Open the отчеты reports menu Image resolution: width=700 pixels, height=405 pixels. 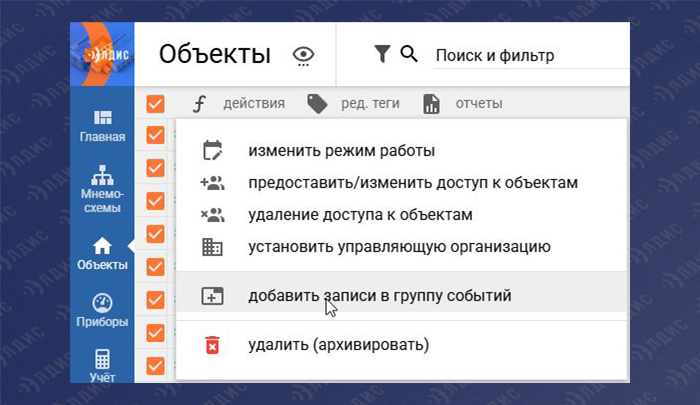tap(479, 104)
